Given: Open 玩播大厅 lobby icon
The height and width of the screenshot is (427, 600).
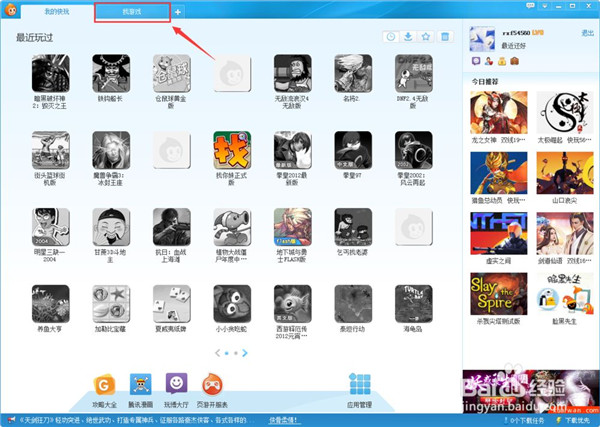Looking at the screenshot, I should [175, 383].
